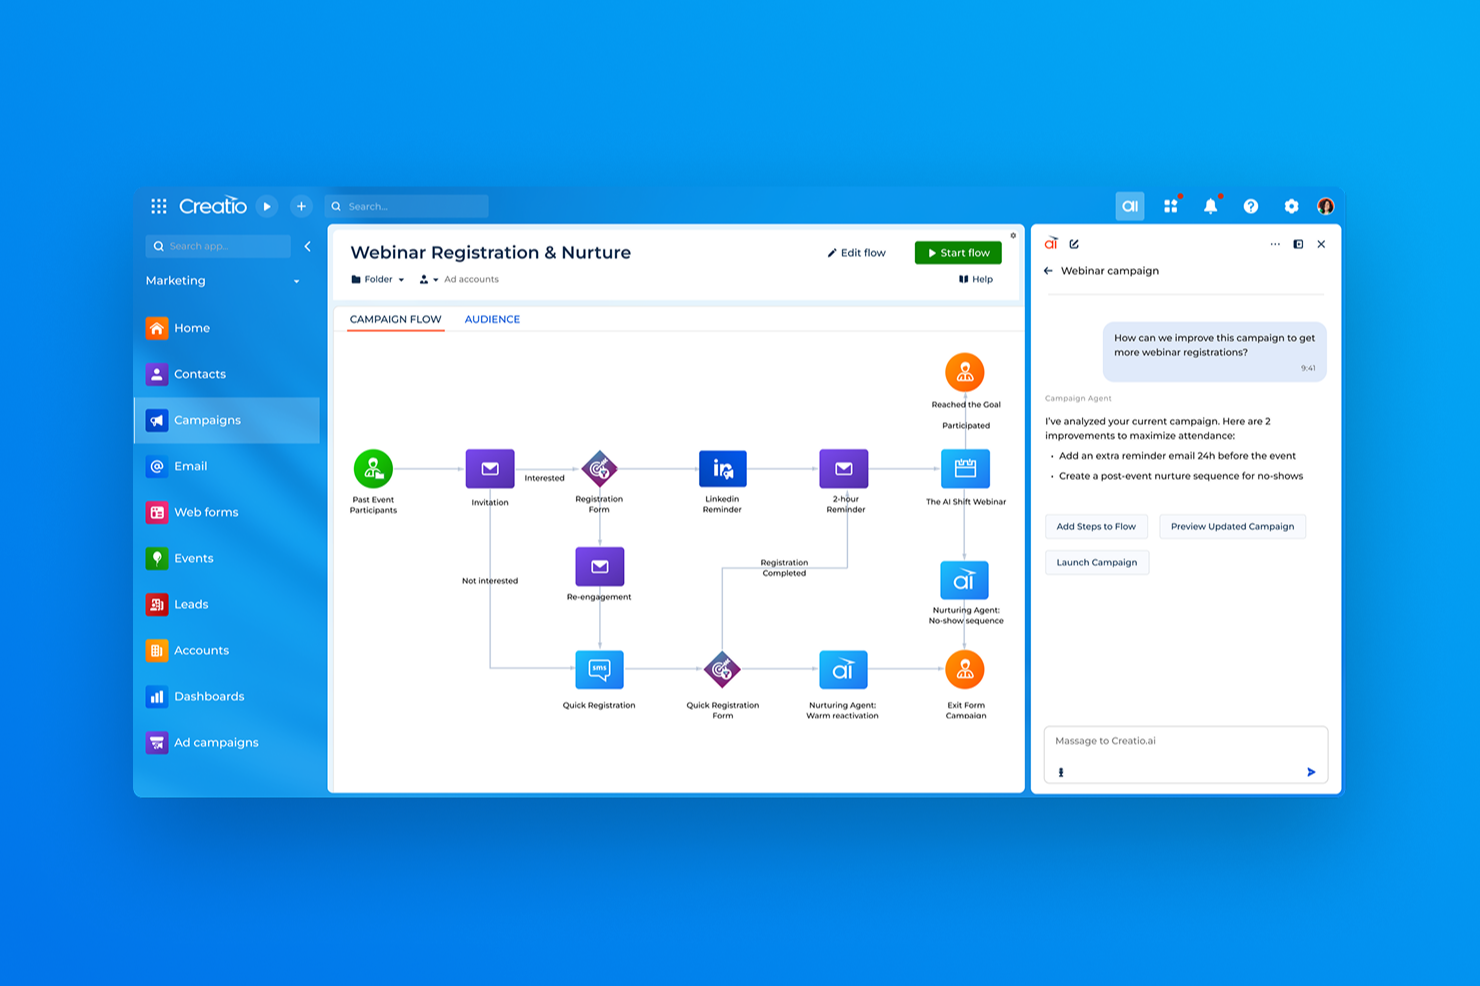Select the Exit Form Campaign node
This screenshot has width=1480, height=986.
tap(965, 669)
